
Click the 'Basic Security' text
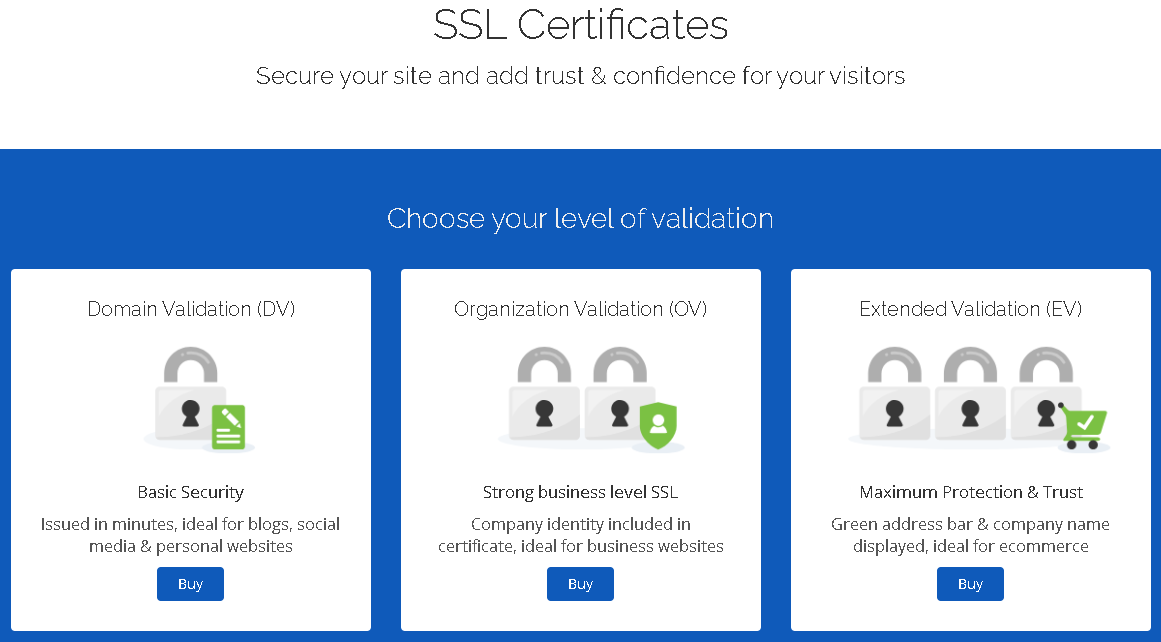pyautogui.click(x=191, y=492)
